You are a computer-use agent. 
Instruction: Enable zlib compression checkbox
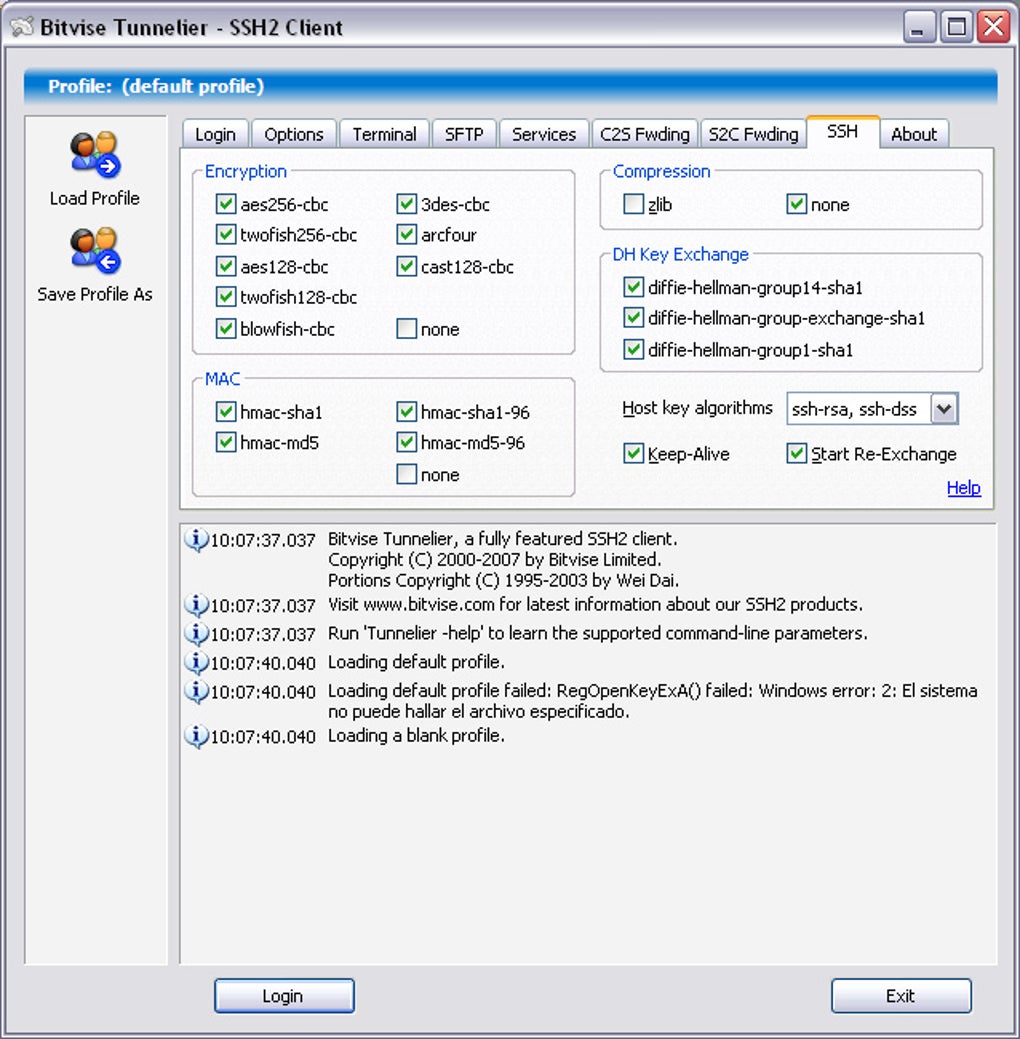pos(633,203)
